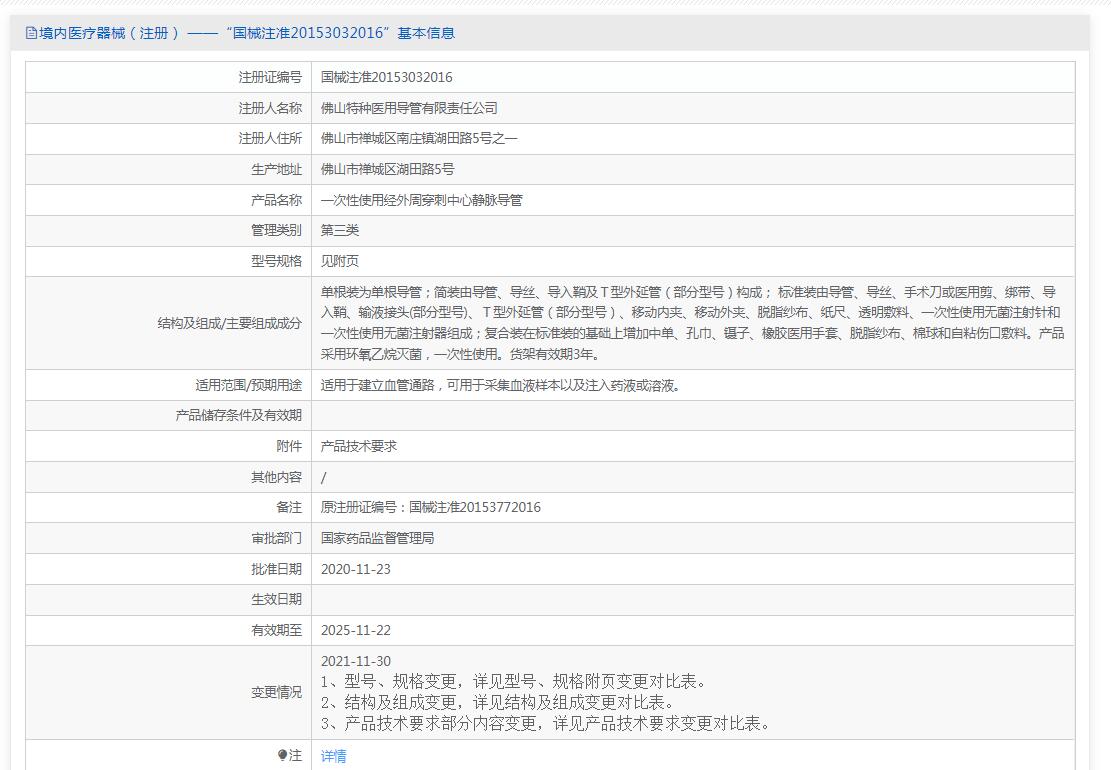Click the 变更情况 row label
The width and height of the screenshot is (1111, 770).
tap(276, 692)
